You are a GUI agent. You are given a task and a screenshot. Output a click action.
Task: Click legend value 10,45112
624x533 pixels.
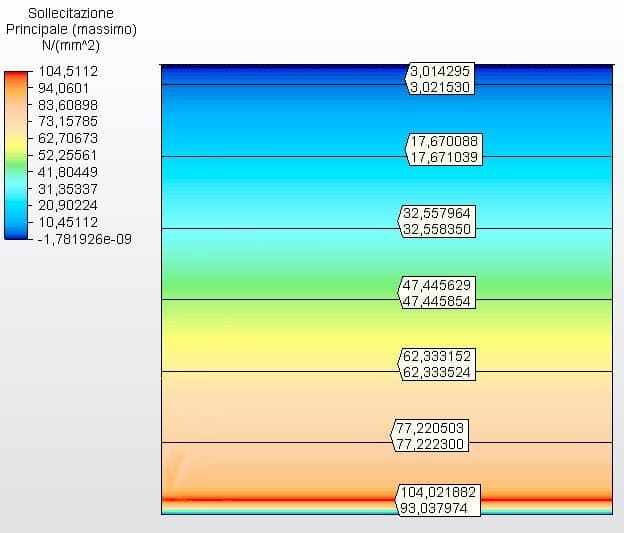click(x=68, y=222)
